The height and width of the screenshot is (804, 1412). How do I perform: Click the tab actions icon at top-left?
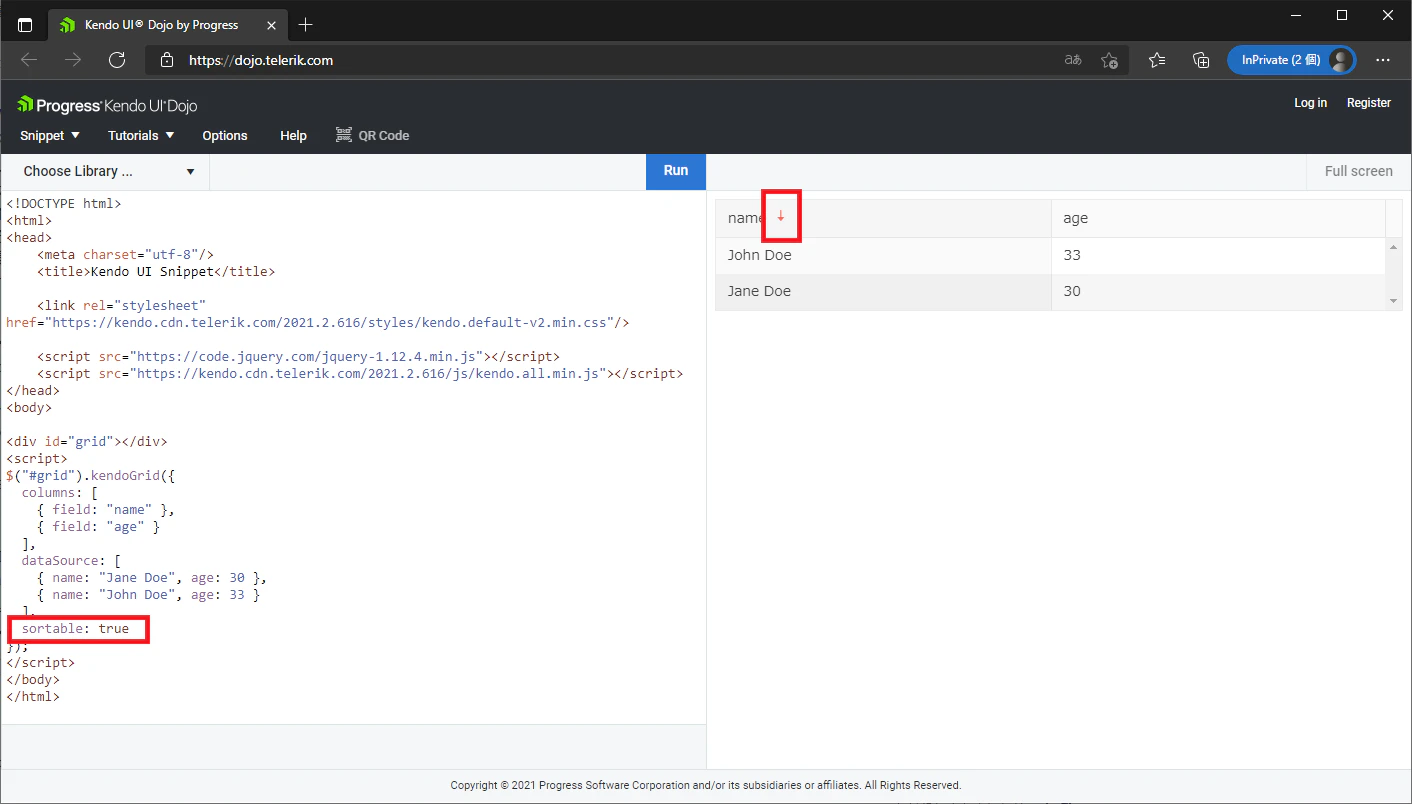pos(25,25)
